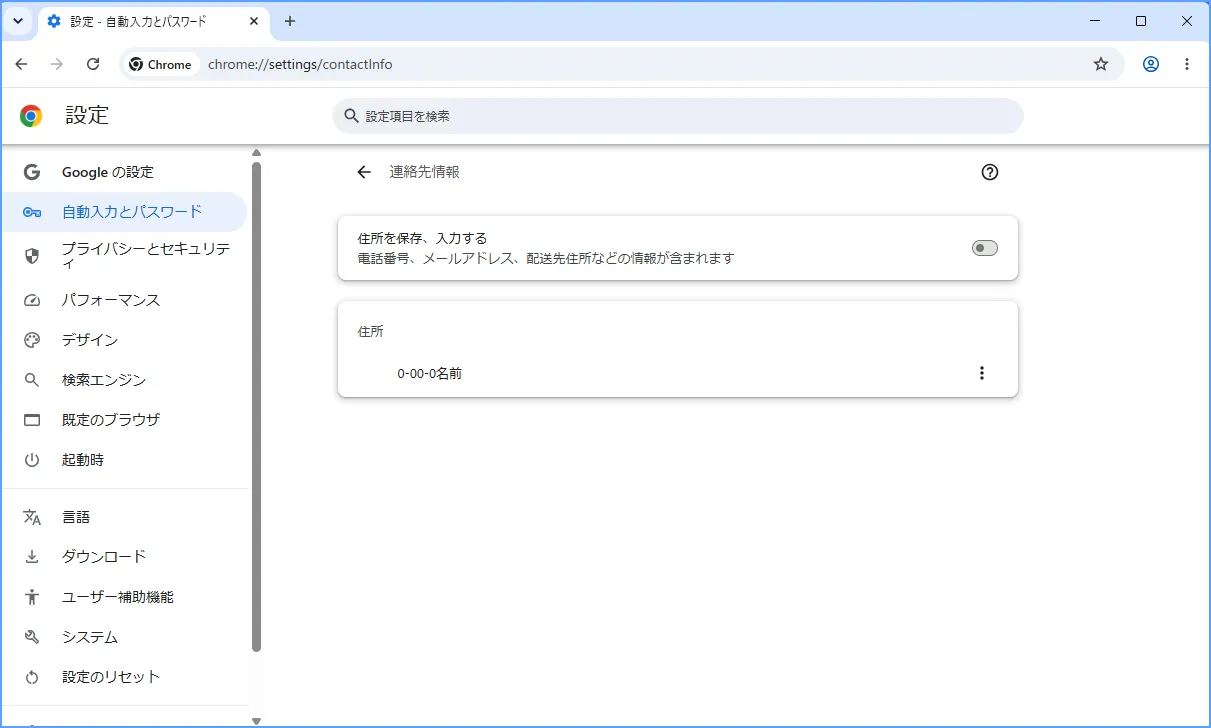The height and width of the screenshot is (728, 1211).
Task: Toggle the 住所を保存、入力する switch
Action: [x=985, y=248]
